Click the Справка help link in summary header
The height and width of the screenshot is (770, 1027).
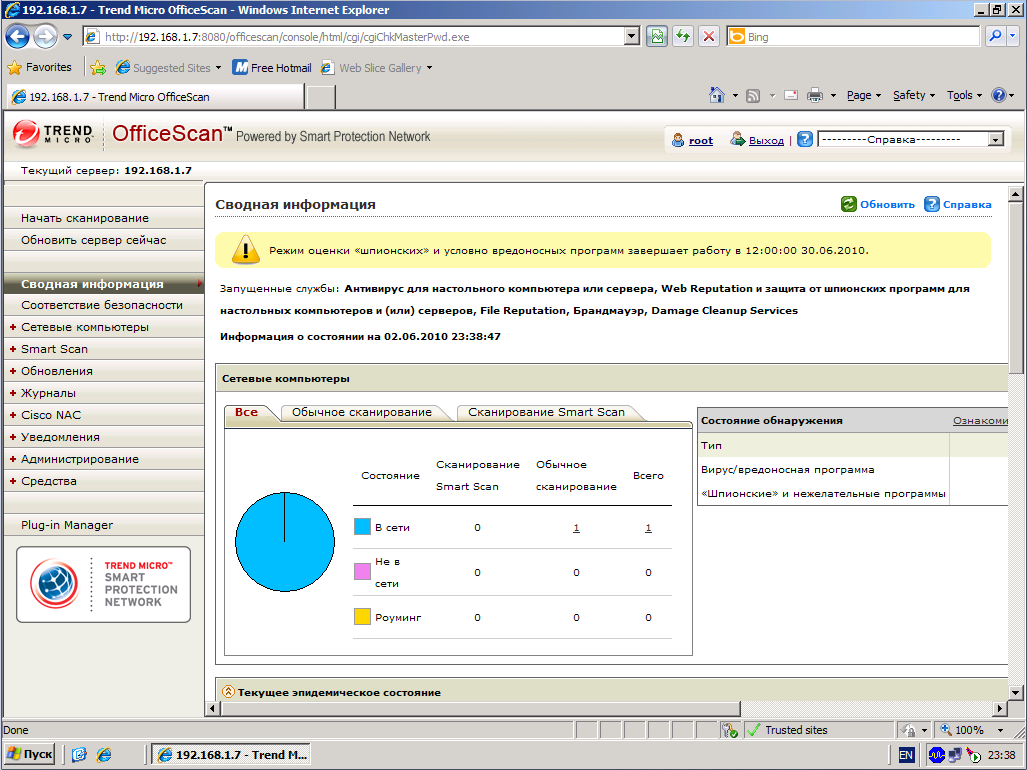point(958,204)
